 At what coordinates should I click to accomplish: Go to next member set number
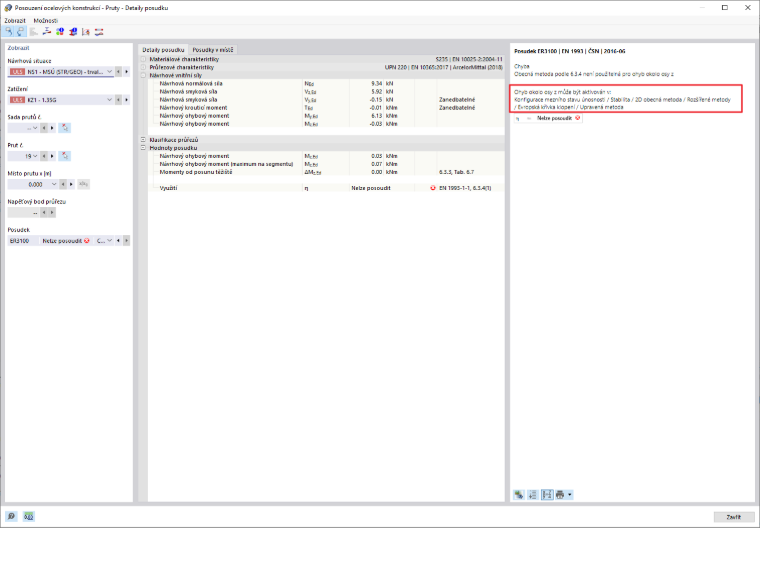pyautogui.click(x=52, y=128)
